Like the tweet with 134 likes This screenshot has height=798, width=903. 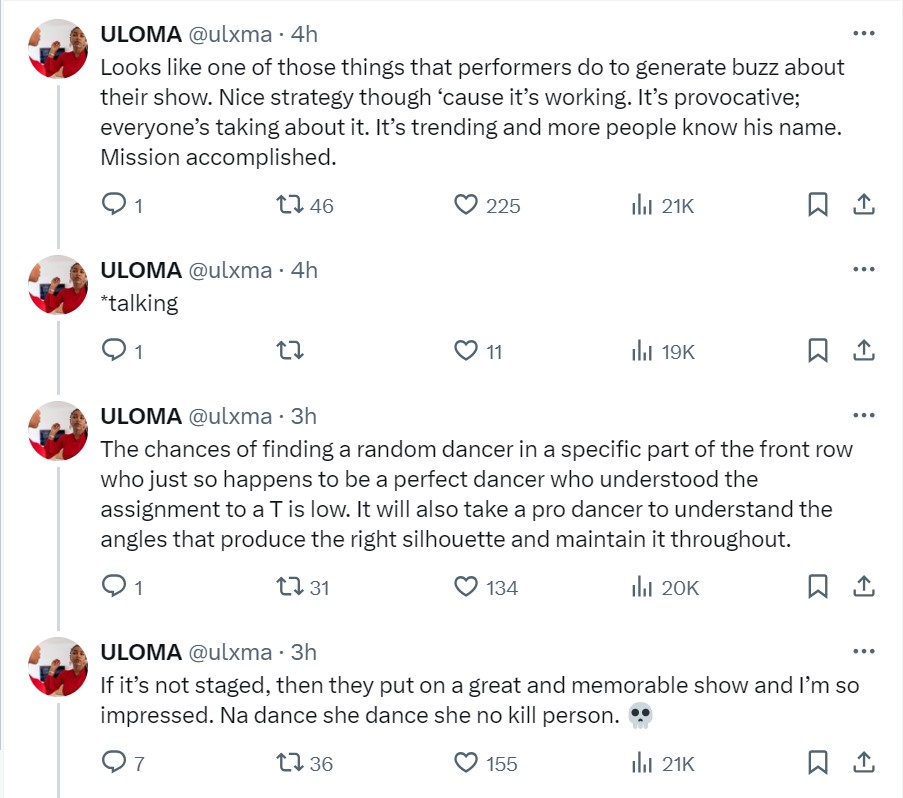465,587
